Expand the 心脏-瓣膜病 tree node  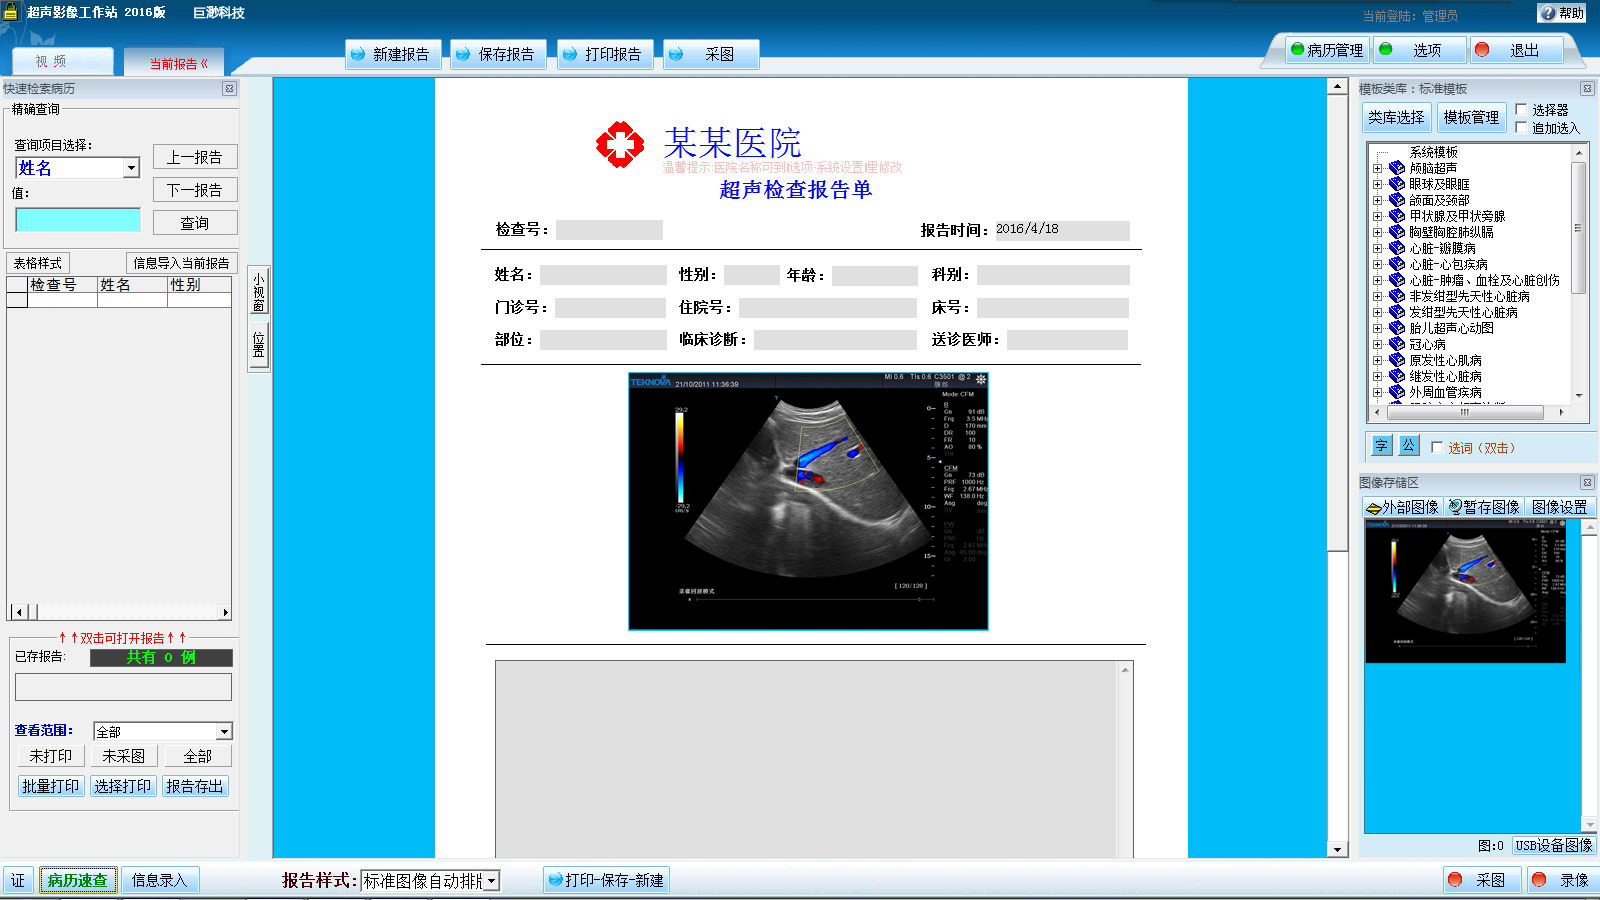coord(1378,248)
